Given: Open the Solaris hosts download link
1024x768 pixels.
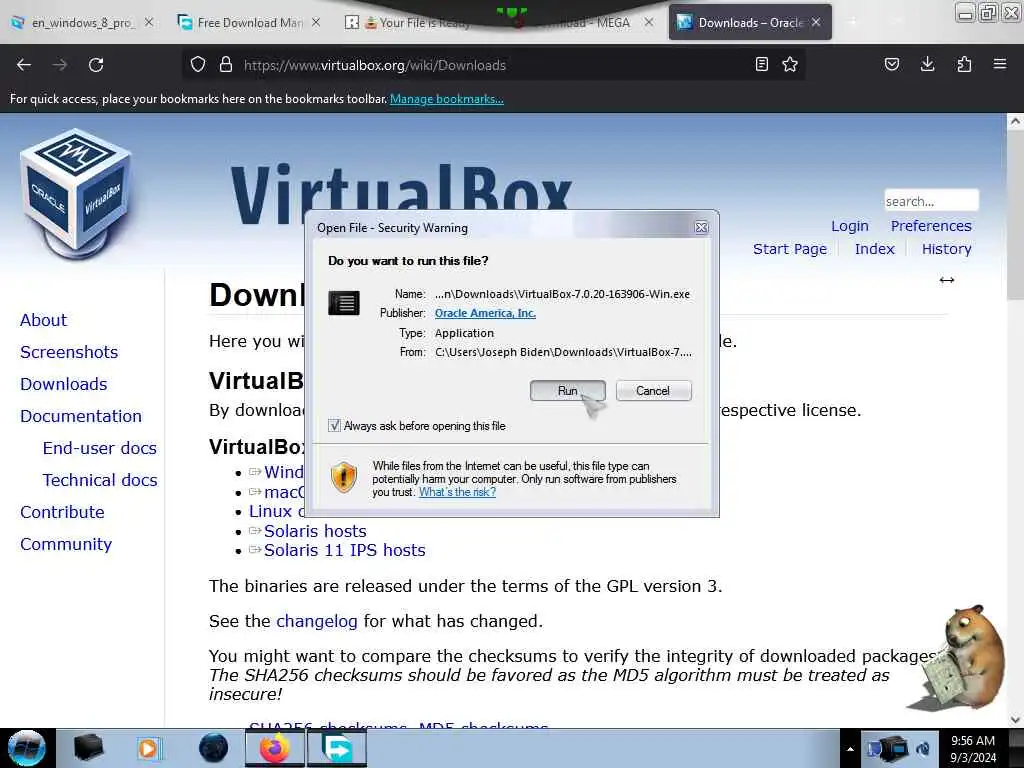Looking at the screenshot, I should click(315, 531).
